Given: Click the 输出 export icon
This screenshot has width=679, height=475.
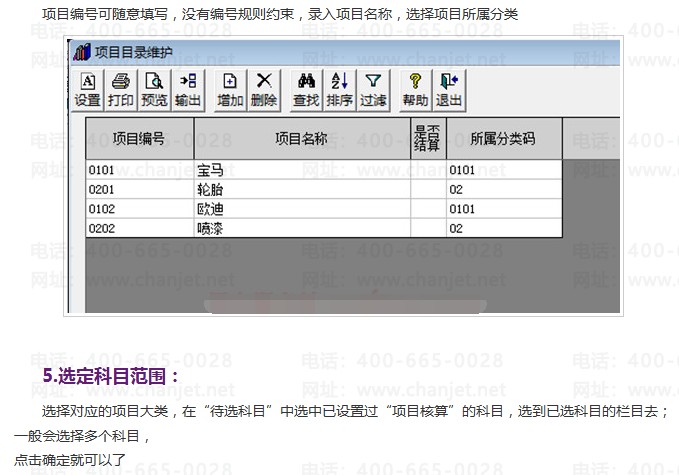Looking at the screenshot, I should pos(188,90).
